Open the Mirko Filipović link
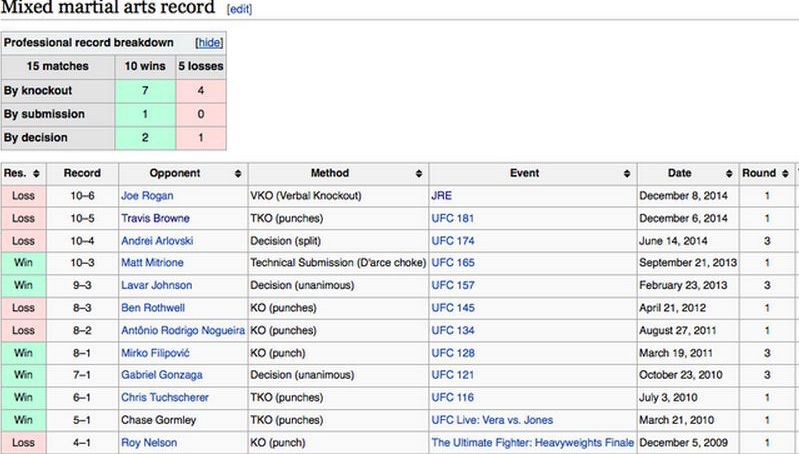Viewport: 799px width, 454px height. 154,352
